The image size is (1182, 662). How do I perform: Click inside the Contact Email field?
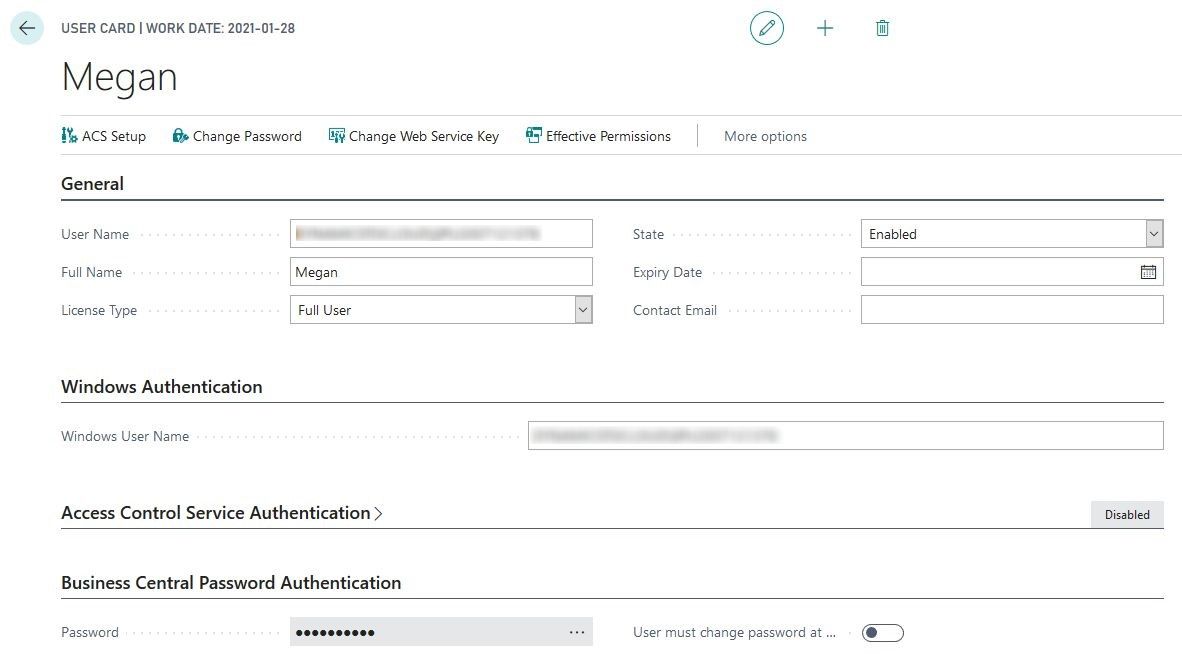[1011, 309]
